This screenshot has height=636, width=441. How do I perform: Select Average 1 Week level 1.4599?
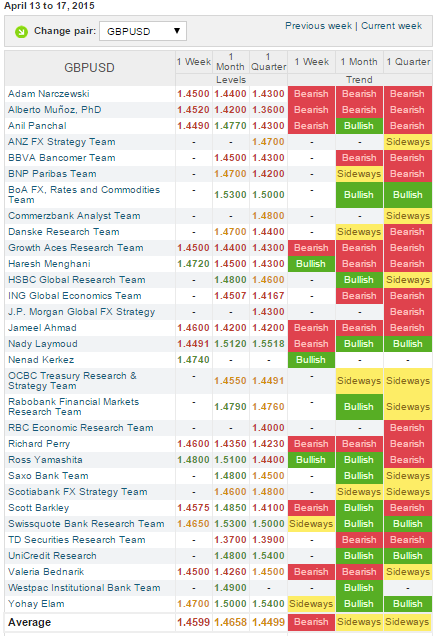[194, 622]
